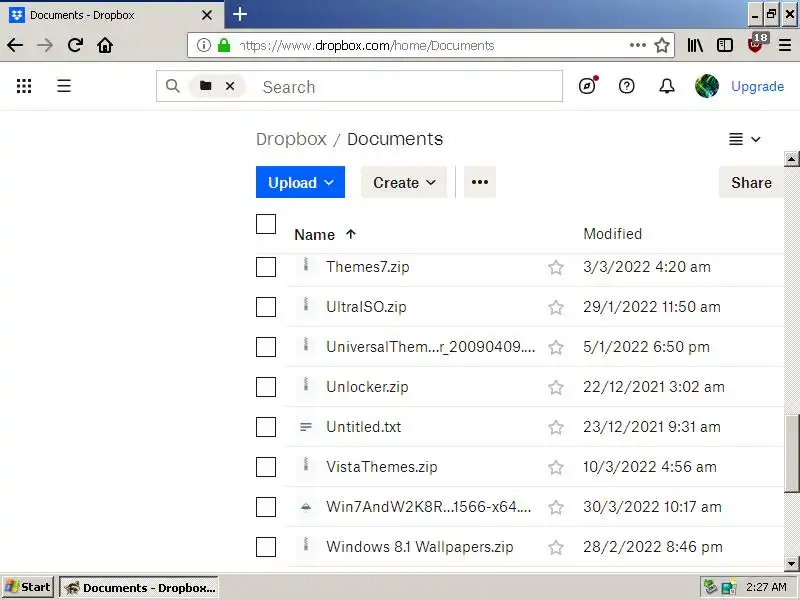The image size is (800, 600).
Task: Open the more actions ellipsis button
Action: pyautogui.click(x=480, y=182)
